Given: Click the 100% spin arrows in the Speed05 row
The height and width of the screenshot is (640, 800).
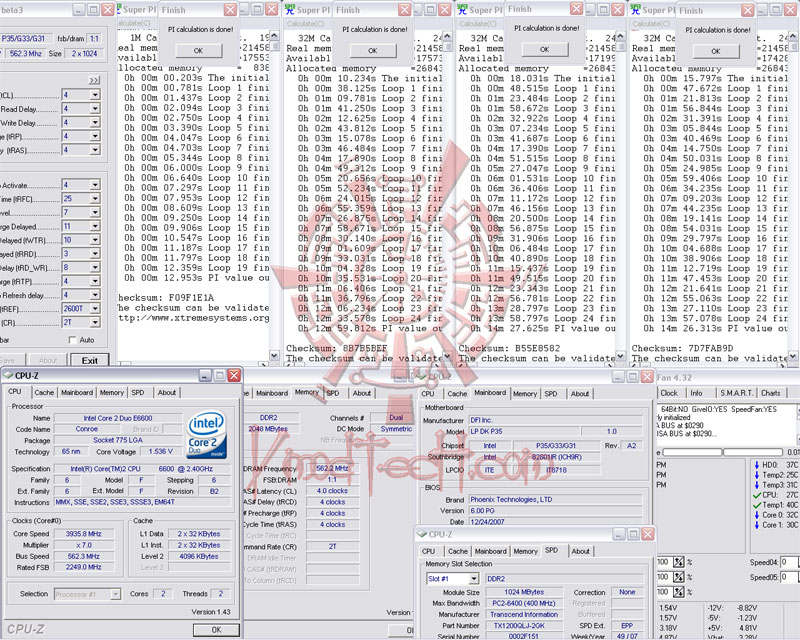Looking at the screenshot, I should [678, 577].
